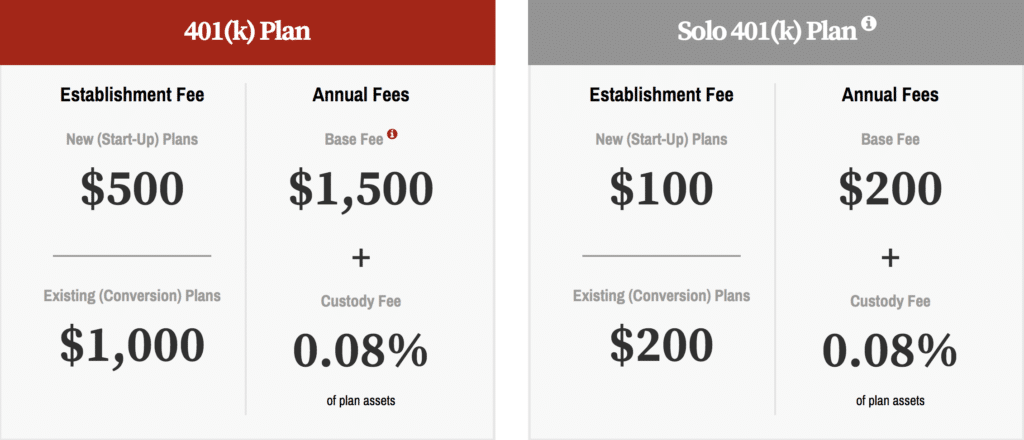This screenshot has width=1024, height=440.
Task: Click plus sign between Solo annual fees
Action: [890, 259]
